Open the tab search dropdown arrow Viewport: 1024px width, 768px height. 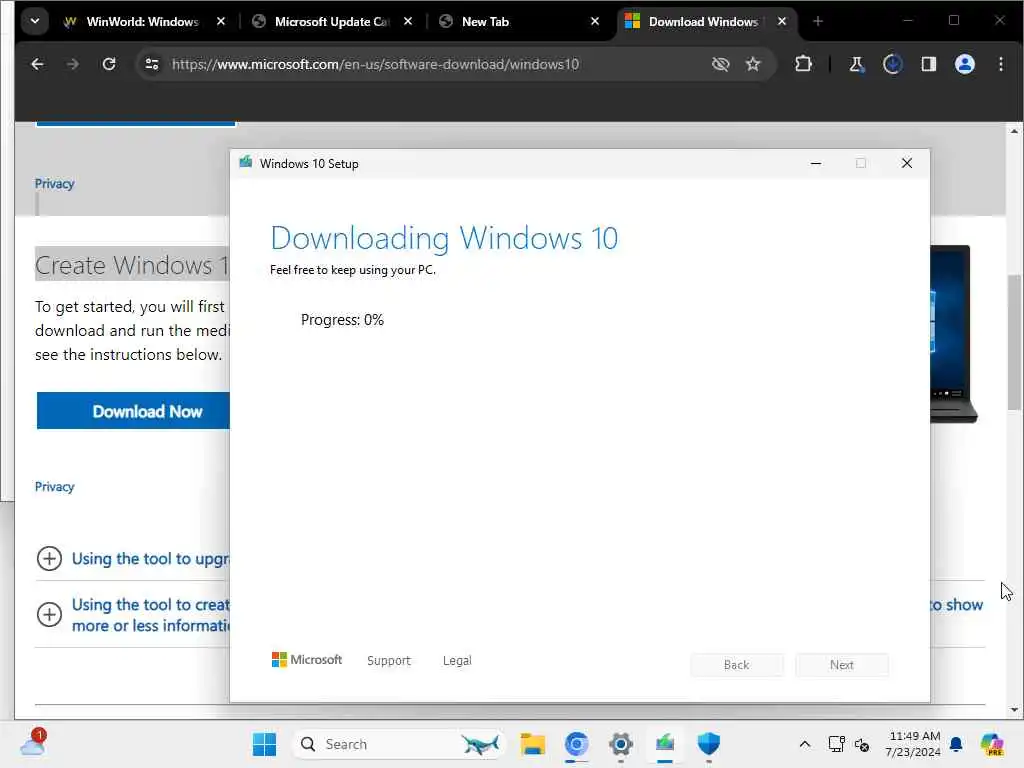tap(35, 21)
